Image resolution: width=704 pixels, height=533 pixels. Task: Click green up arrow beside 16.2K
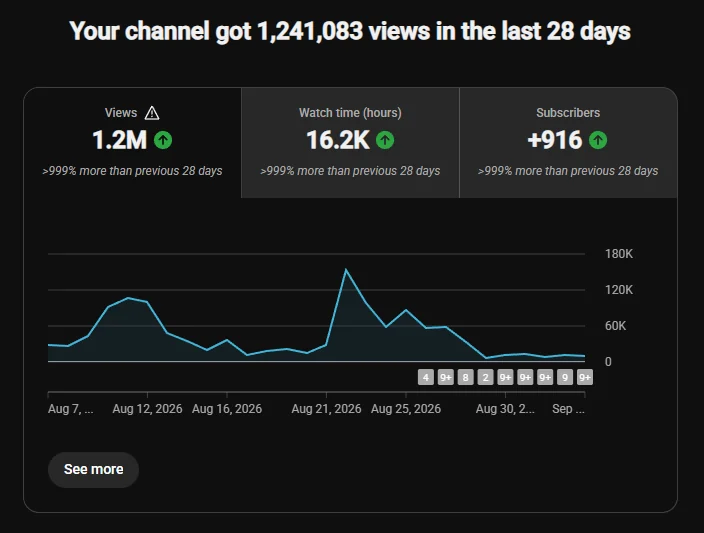[x=385, y=140]
